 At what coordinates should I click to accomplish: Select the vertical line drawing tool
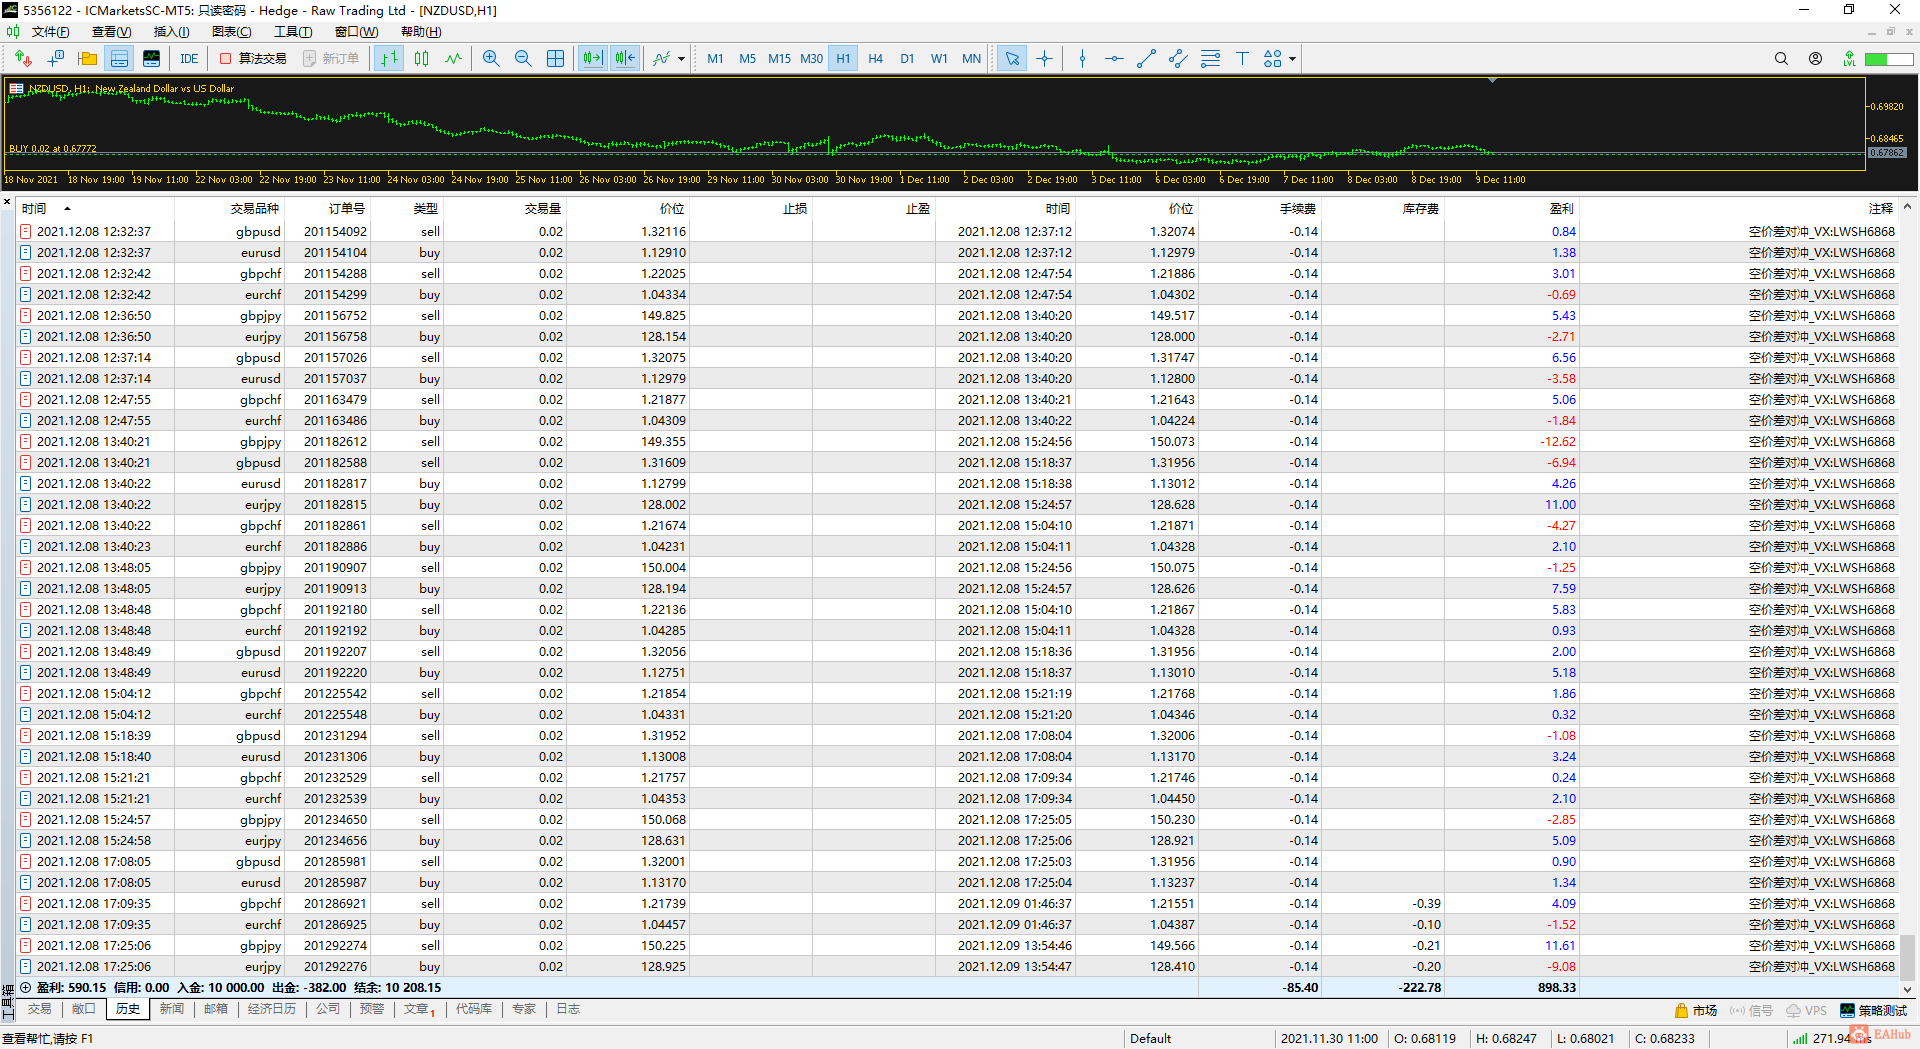[x=1082, y=59]
